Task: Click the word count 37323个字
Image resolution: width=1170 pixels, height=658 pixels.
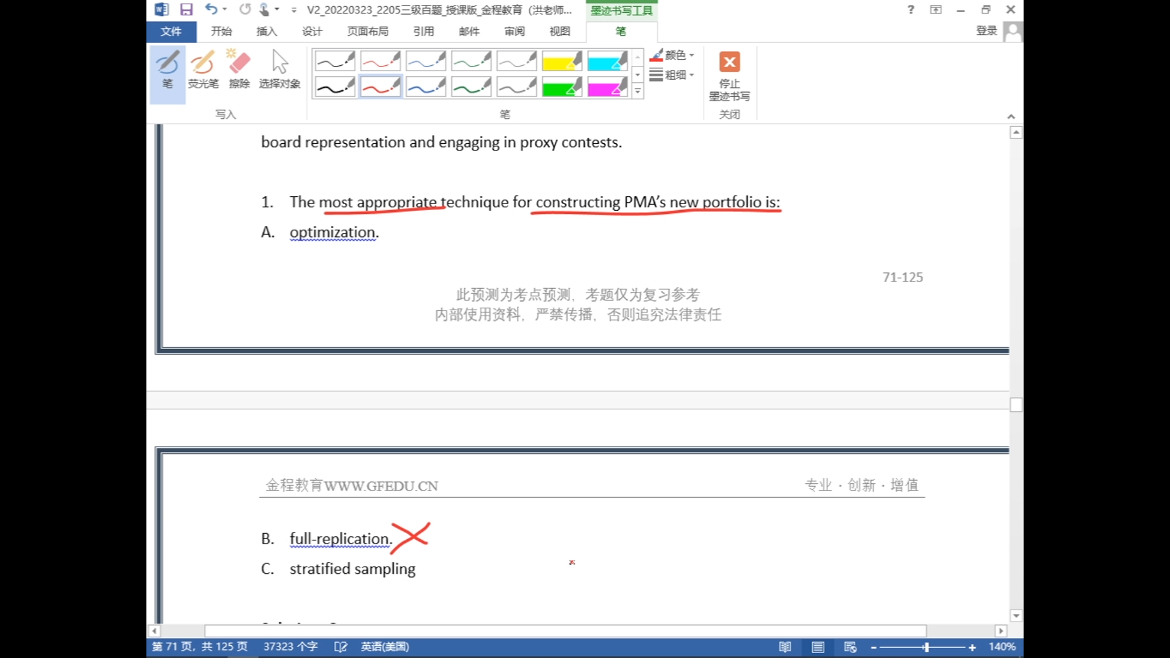Action: pos(290,647)
